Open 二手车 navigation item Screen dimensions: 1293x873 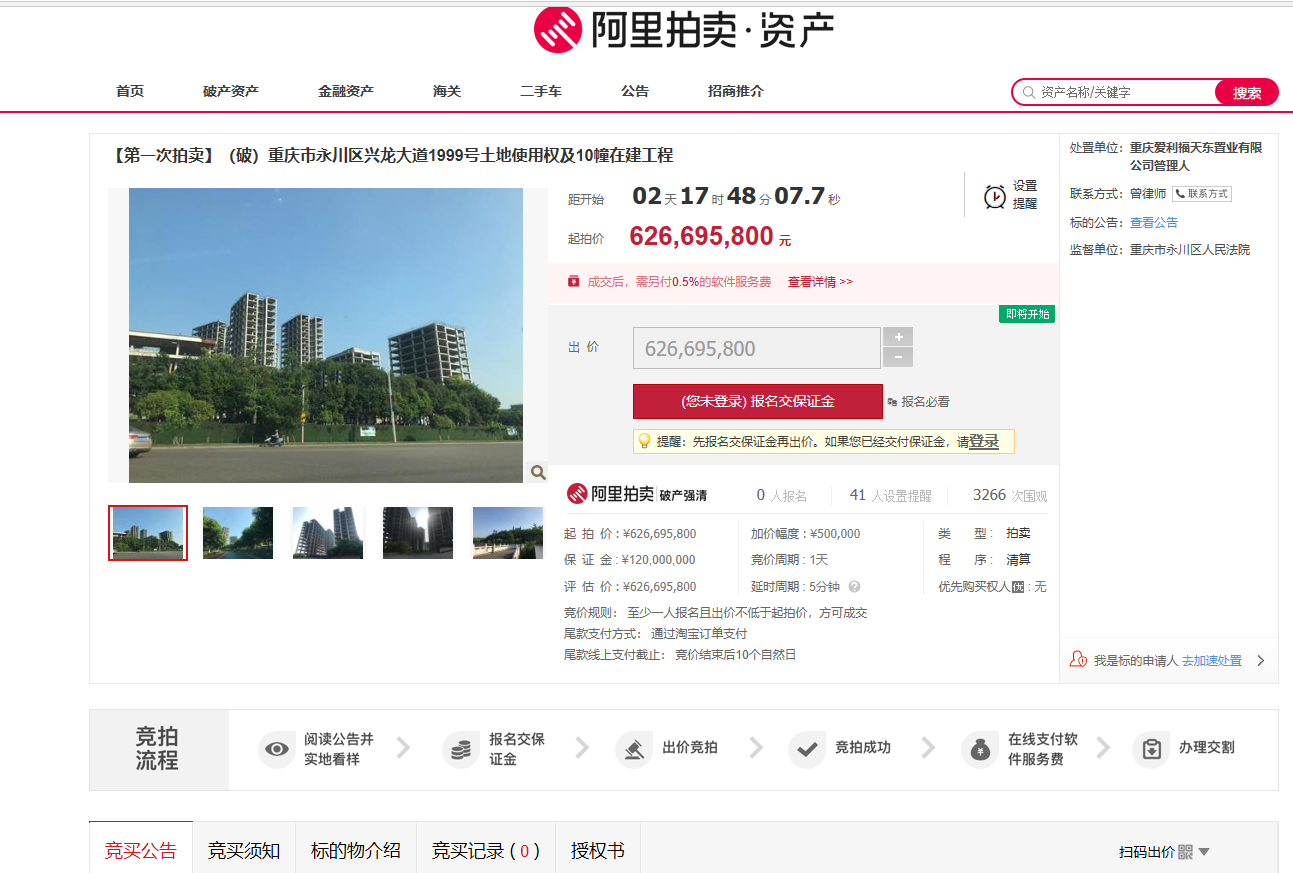[x=541, y=91]
